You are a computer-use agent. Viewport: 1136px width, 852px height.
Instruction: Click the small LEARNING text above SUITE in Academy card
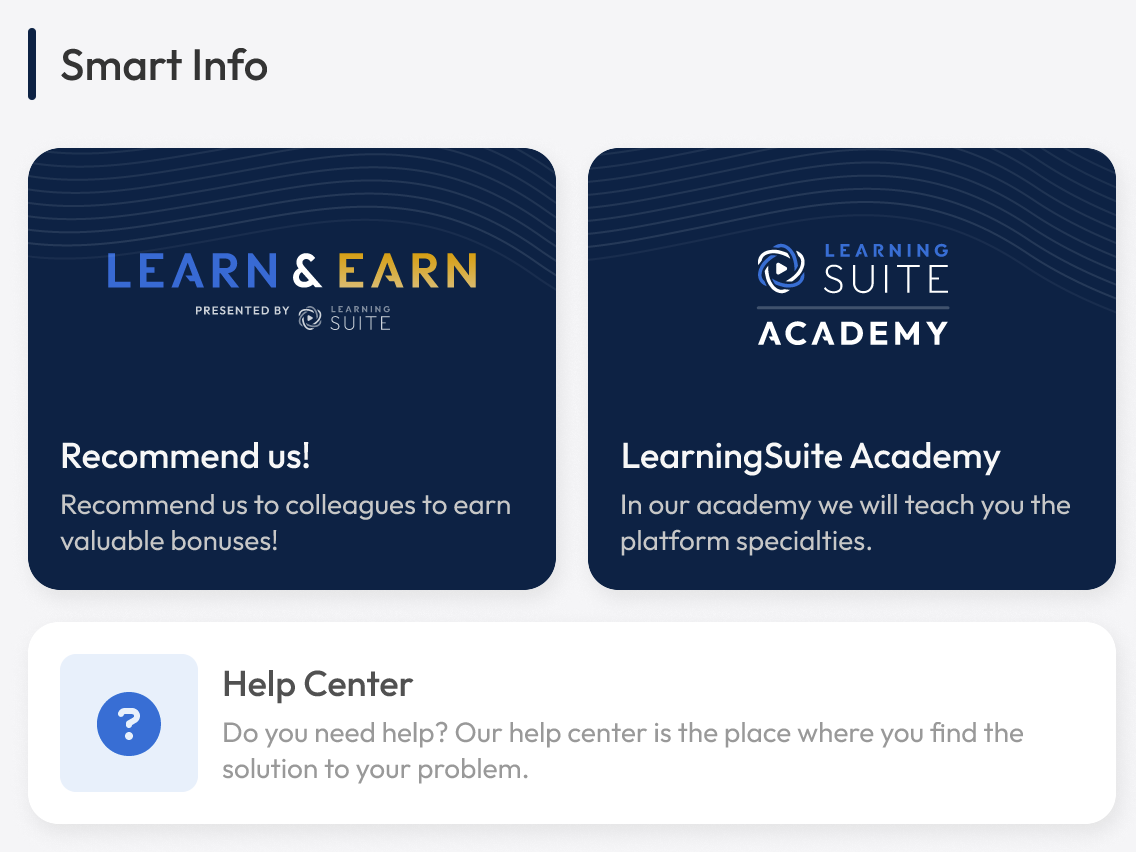886,250
